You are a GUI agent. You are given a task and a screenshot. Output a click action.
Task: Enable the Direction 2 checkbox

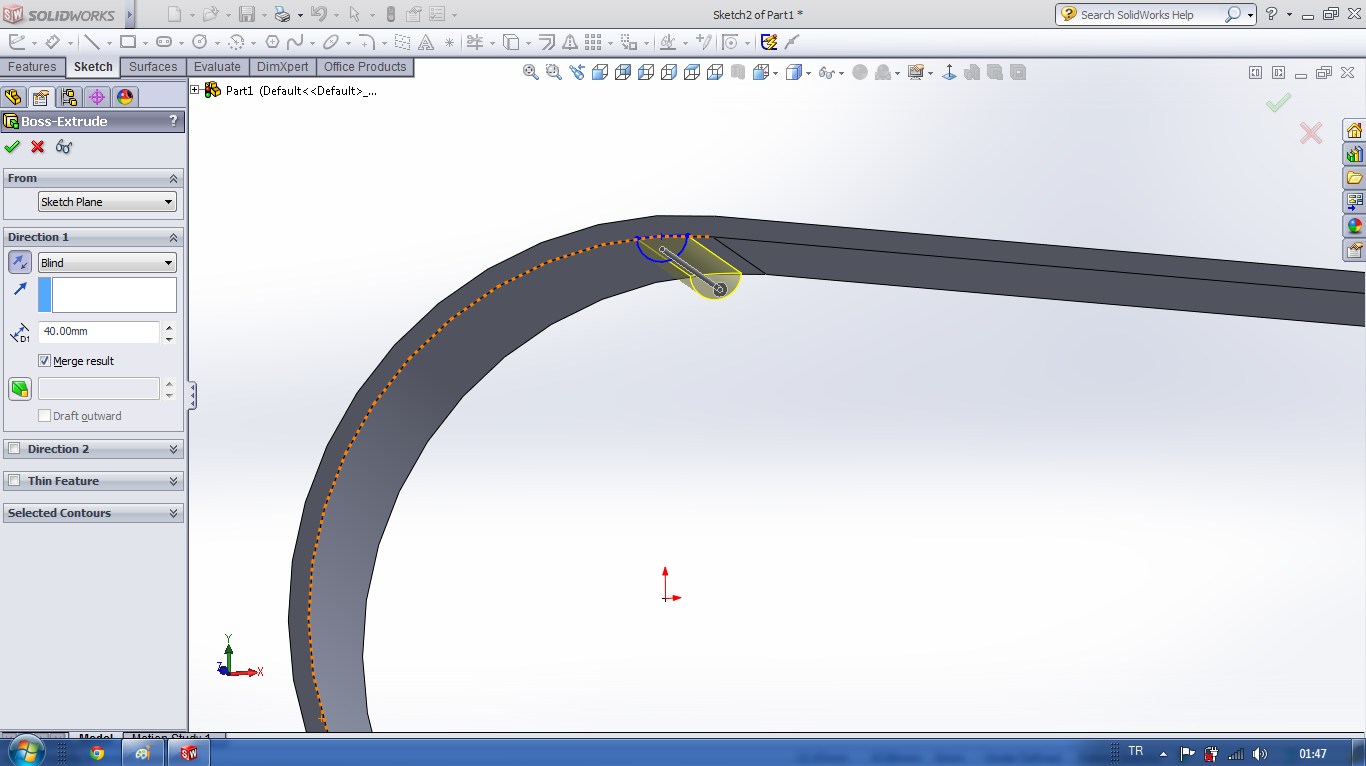tap(14, 449)
